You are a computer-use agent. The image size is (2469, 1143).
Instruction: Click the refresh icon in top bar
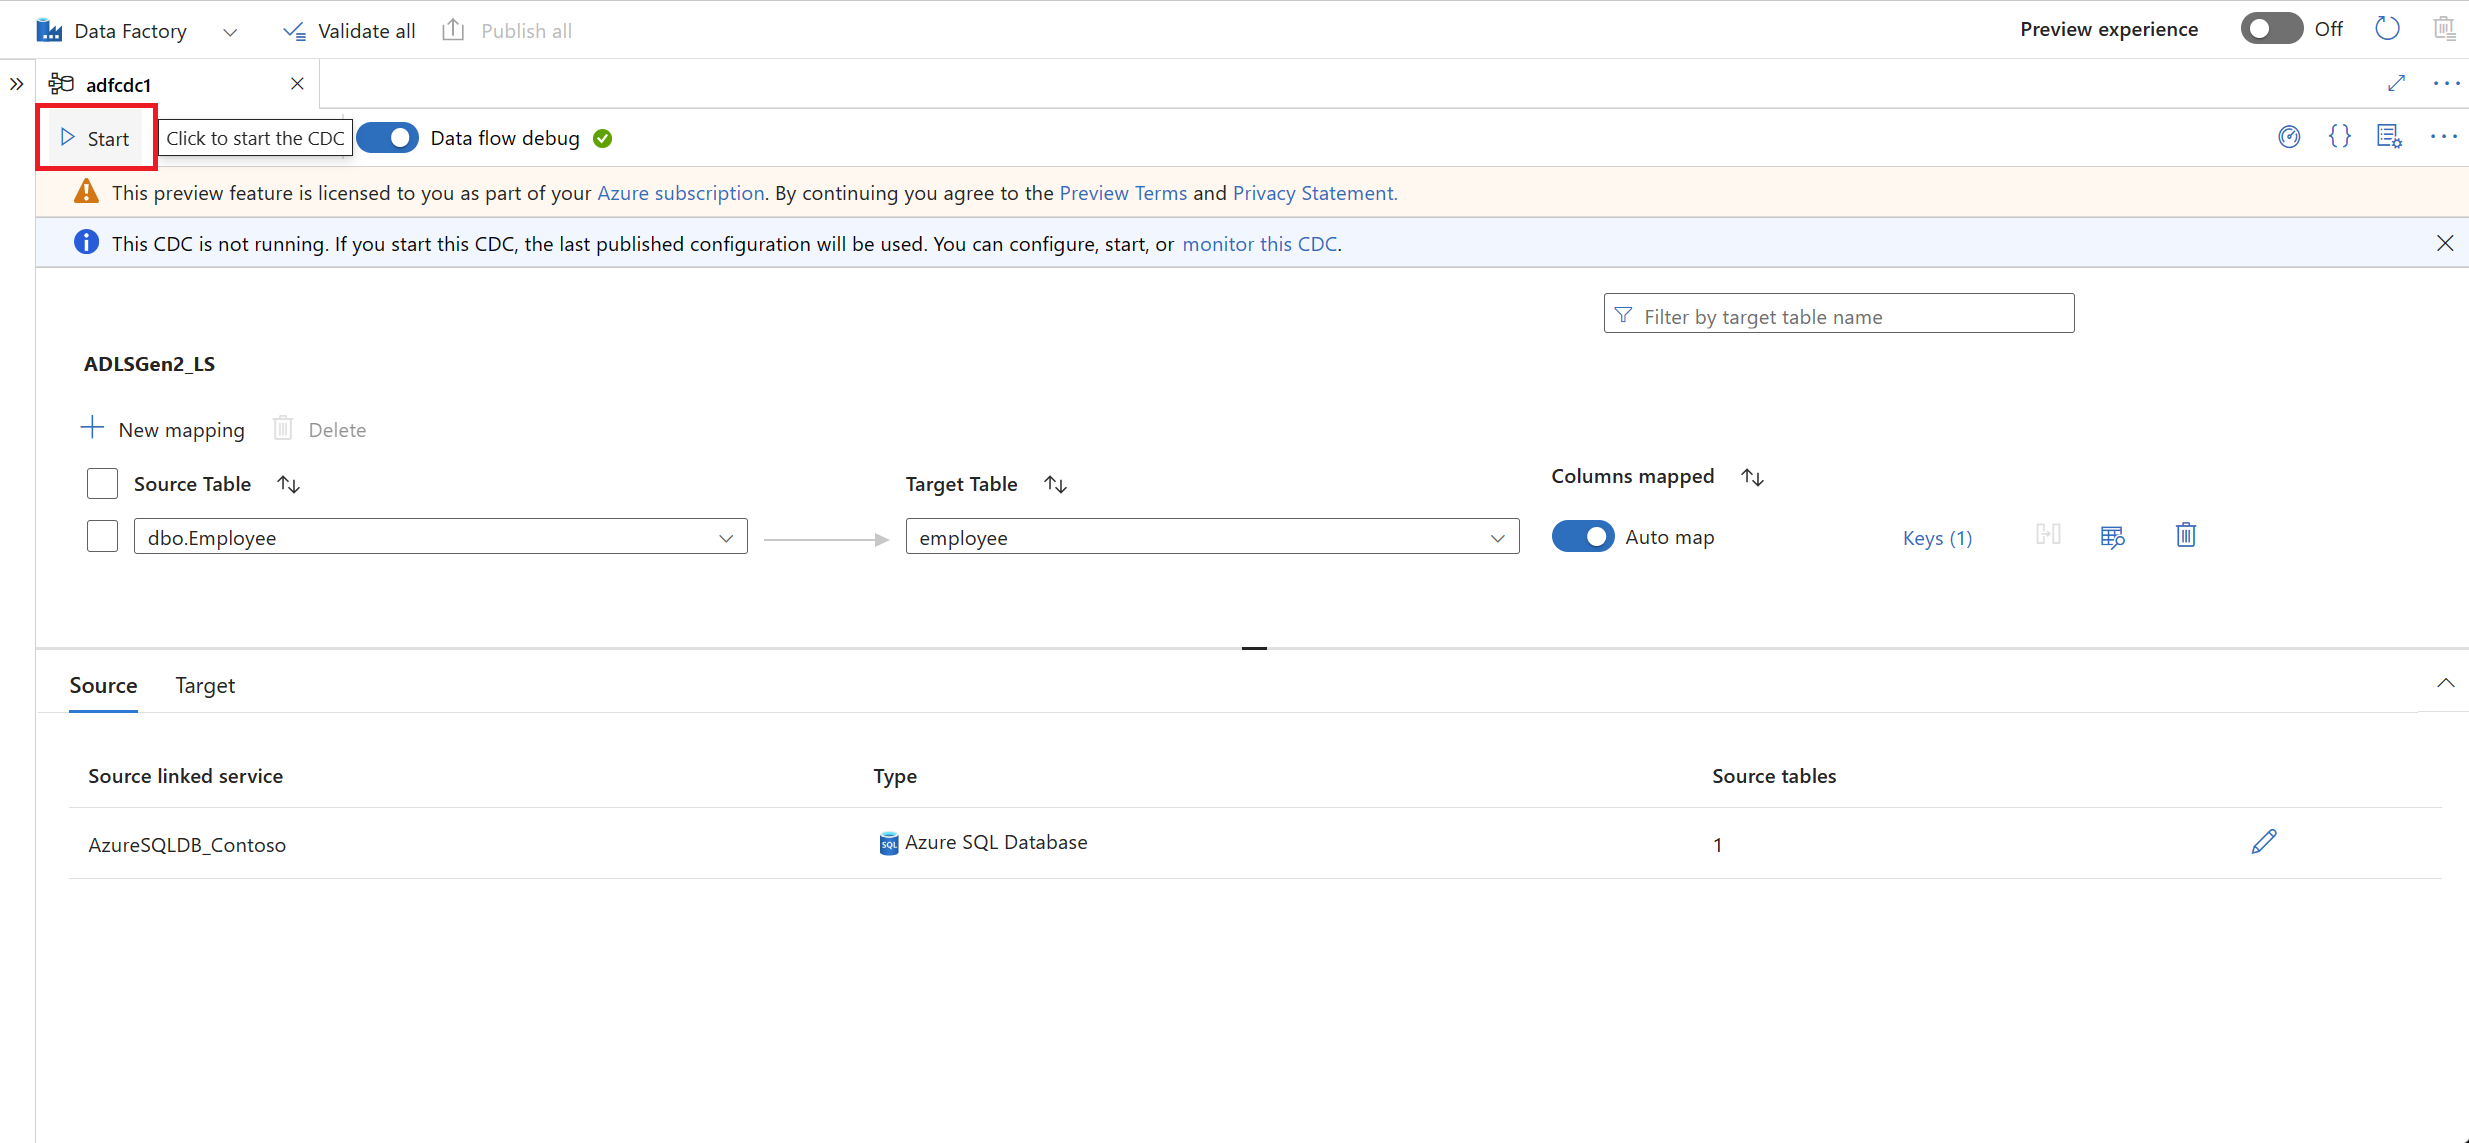tap(2387, 29)
